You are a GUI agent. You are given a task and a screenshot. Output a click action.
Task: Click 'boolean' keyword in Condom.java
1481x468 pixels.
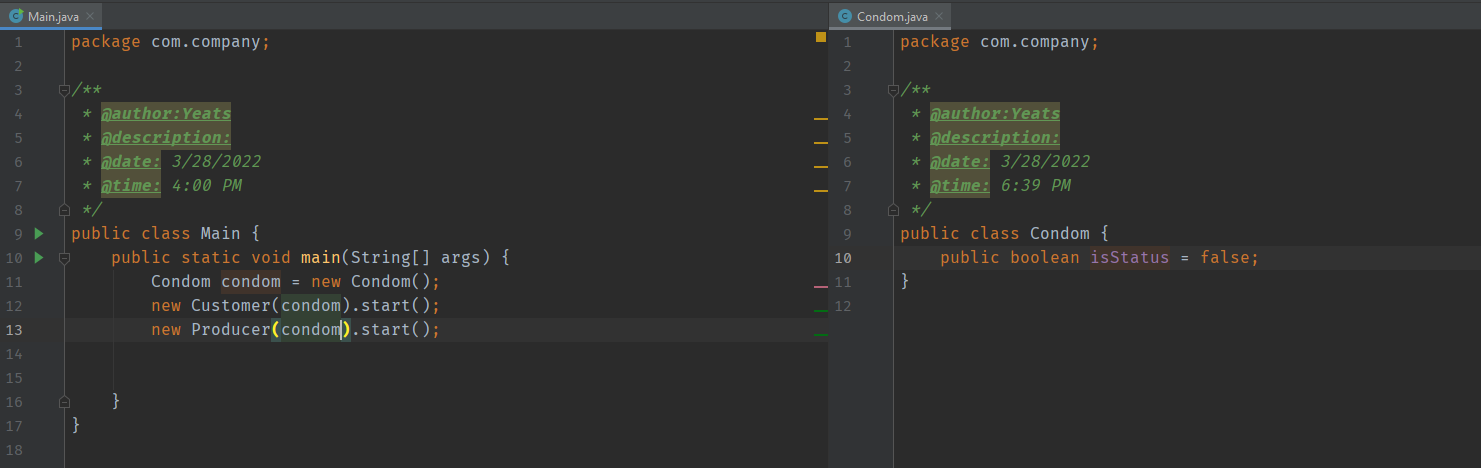click(1045, 258)
